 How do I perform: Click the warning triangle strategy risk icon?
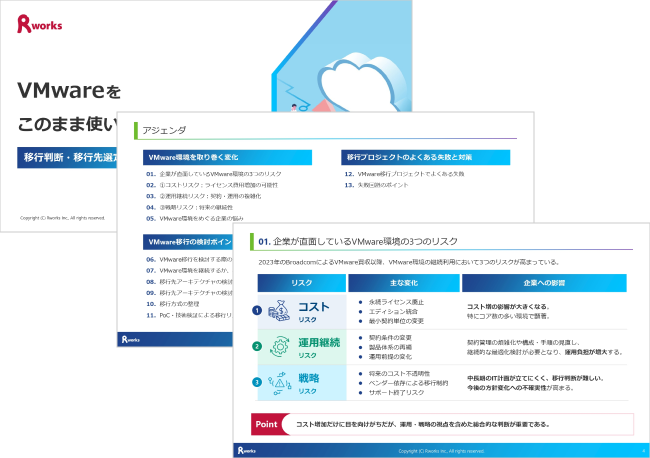[279, 383]
